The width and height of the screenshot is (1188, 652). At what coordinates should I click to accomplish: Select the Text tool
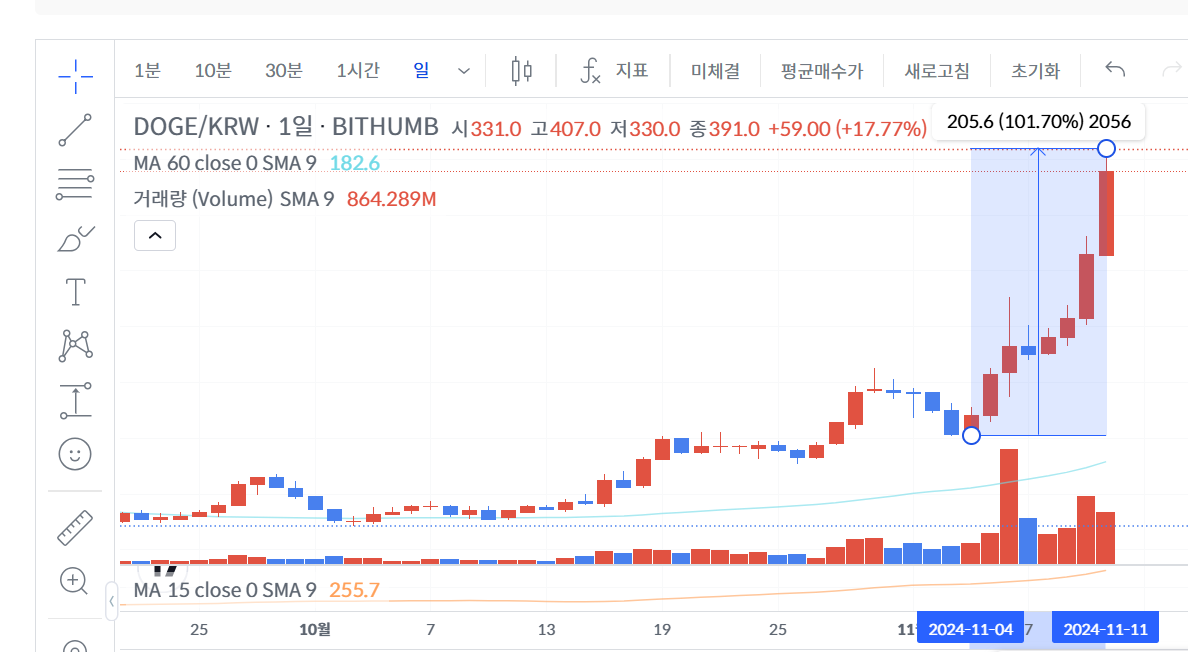pos(75,292)
